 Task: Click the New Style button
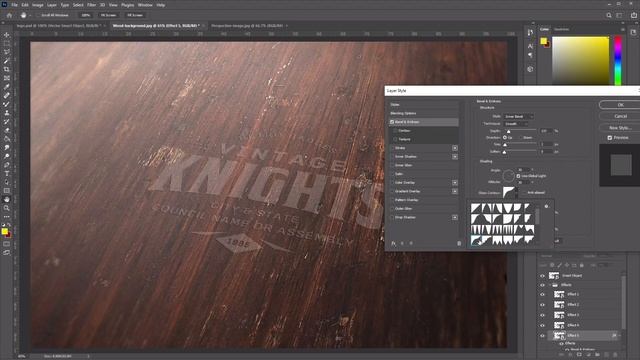tap(620, 128)
